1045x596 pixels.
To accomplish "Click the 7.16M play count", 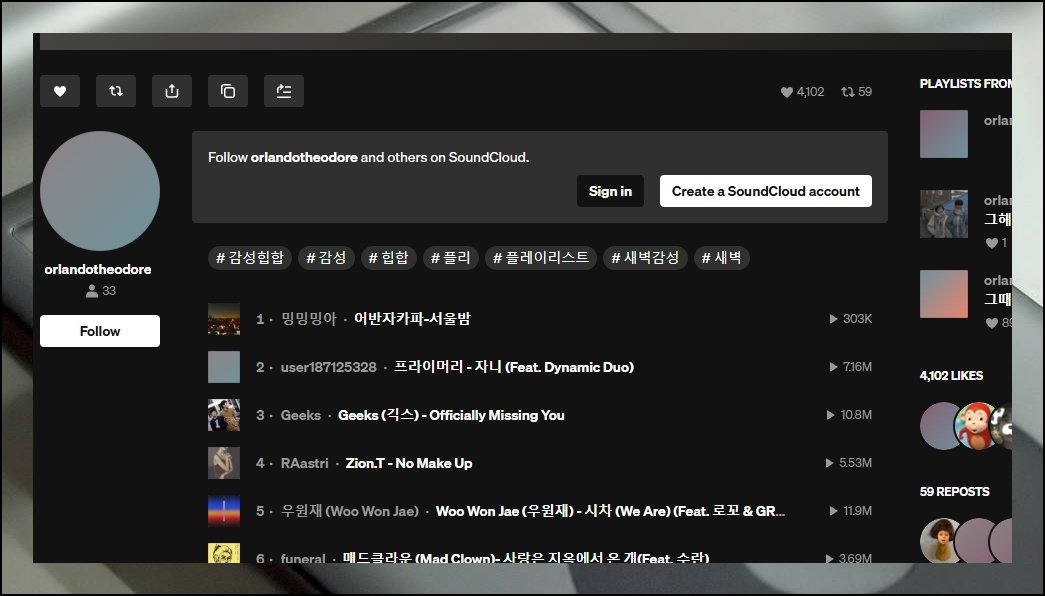I will [850, 367].
